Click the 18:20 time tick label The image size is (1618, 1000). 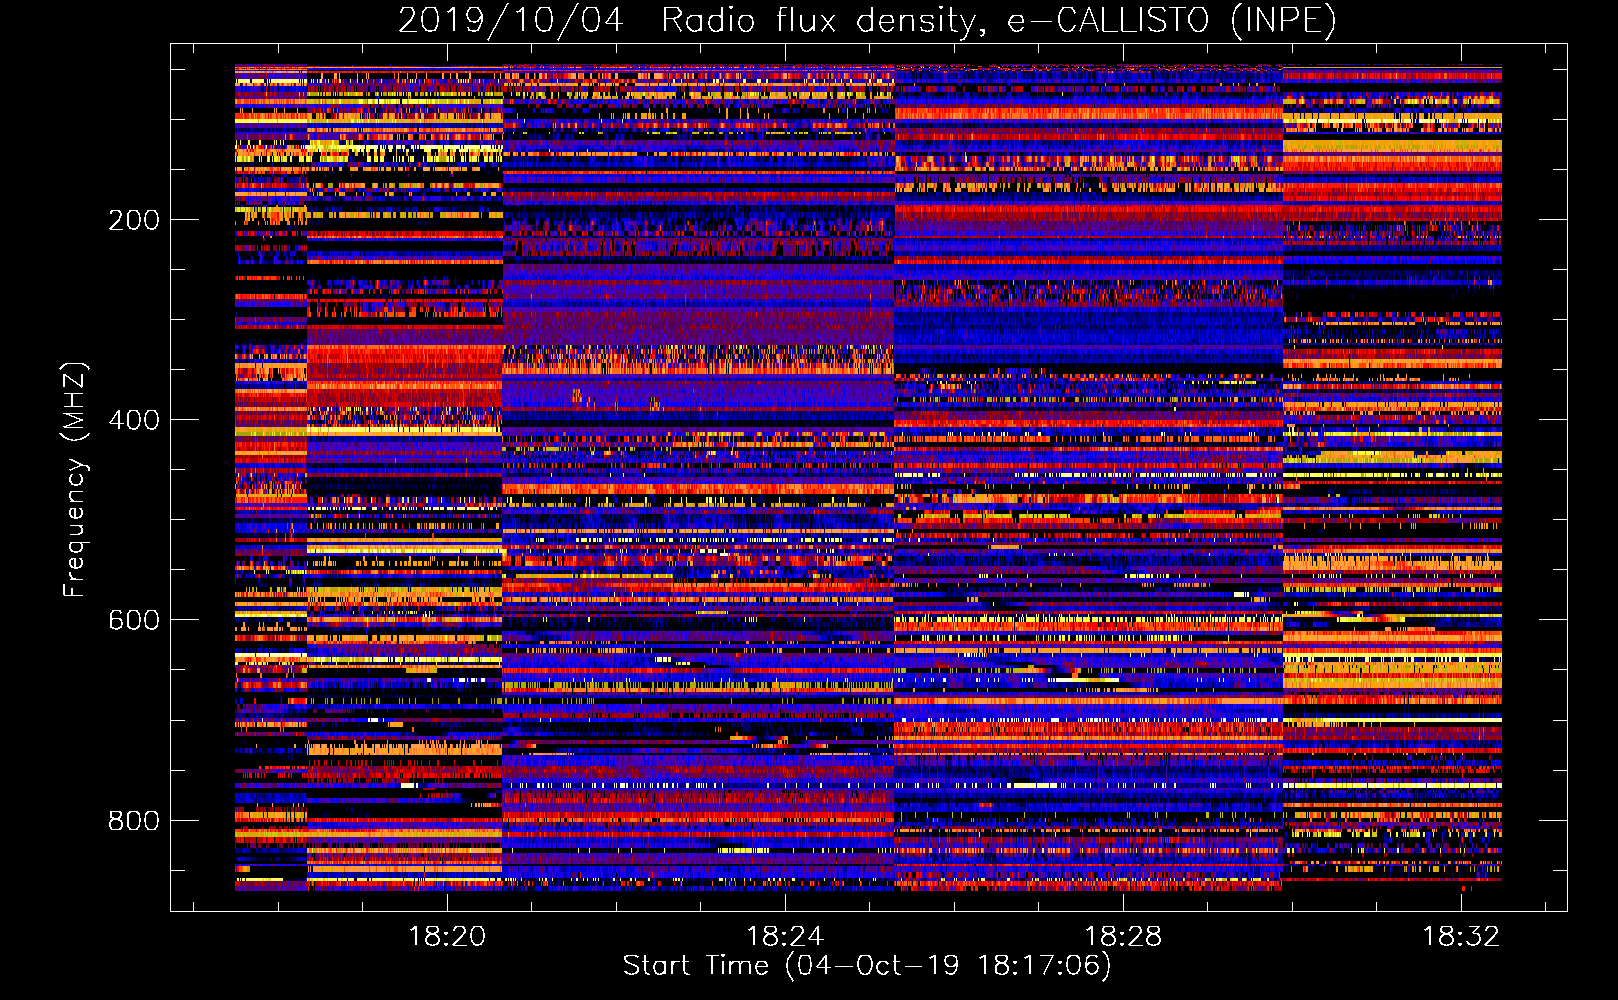pos(447,936)
